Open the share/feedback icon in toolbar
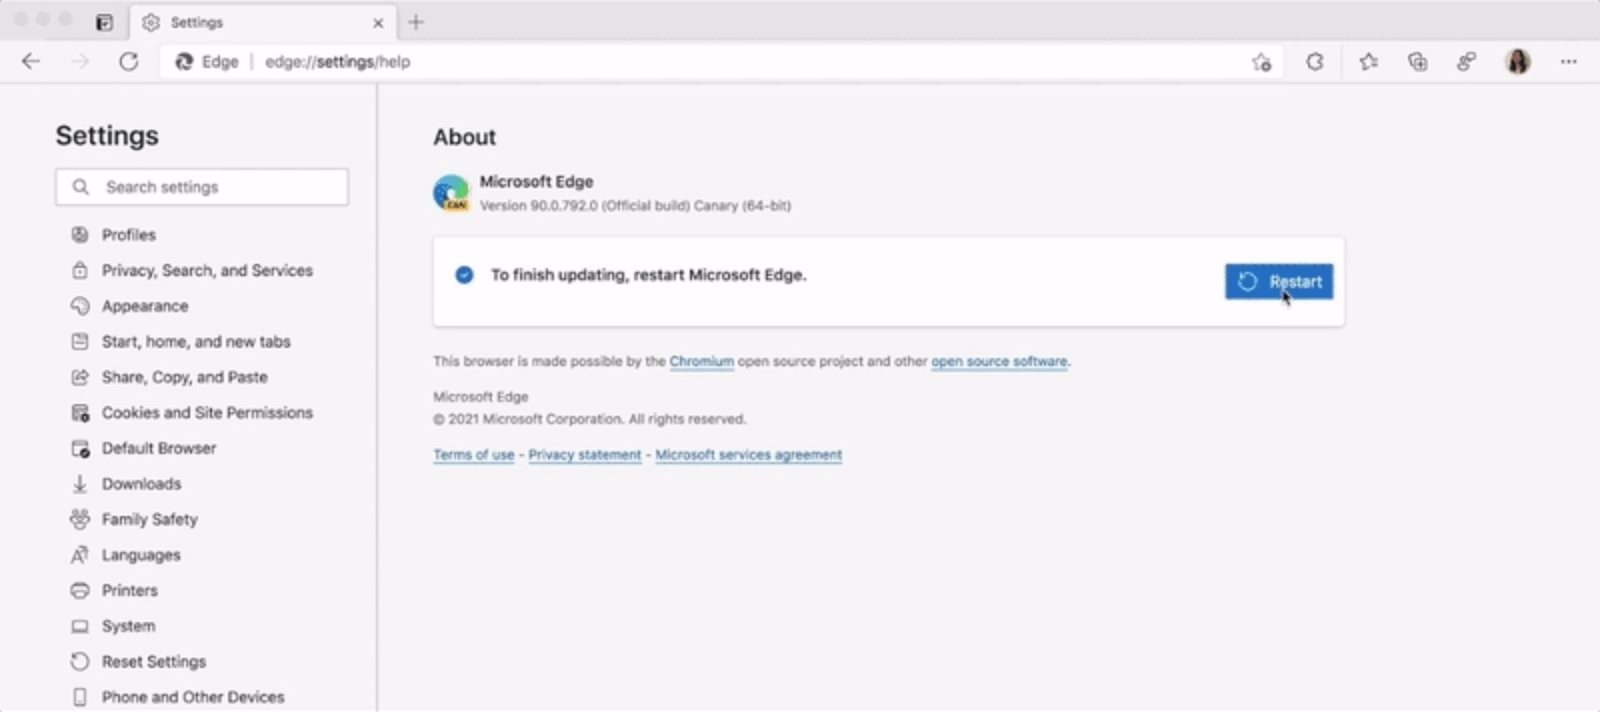This screenshot has width=1600, height=712. (1466, 62)
